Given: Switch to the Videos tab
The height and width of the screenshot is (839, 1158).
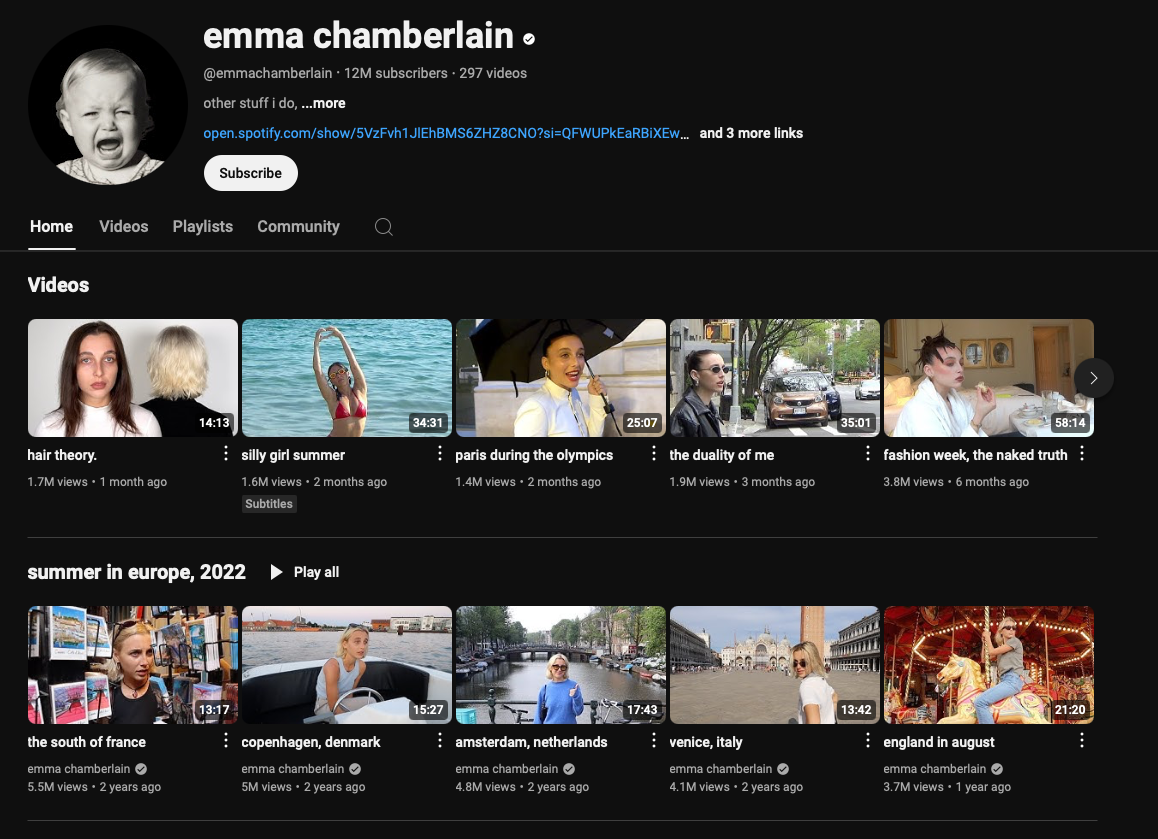Looking at the screenshot, I should (x=123, y=227).
